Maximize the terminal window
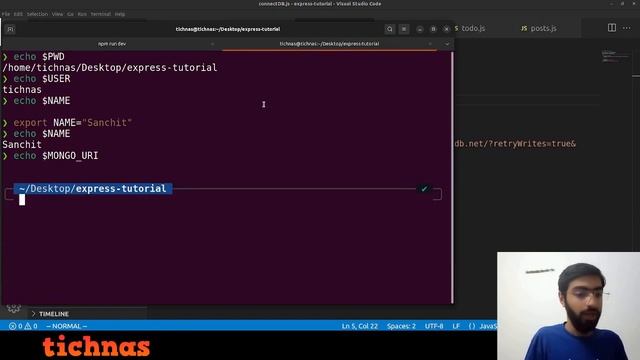Image resolution: width=640 pixels, height=360 pixels. [433, 29]
